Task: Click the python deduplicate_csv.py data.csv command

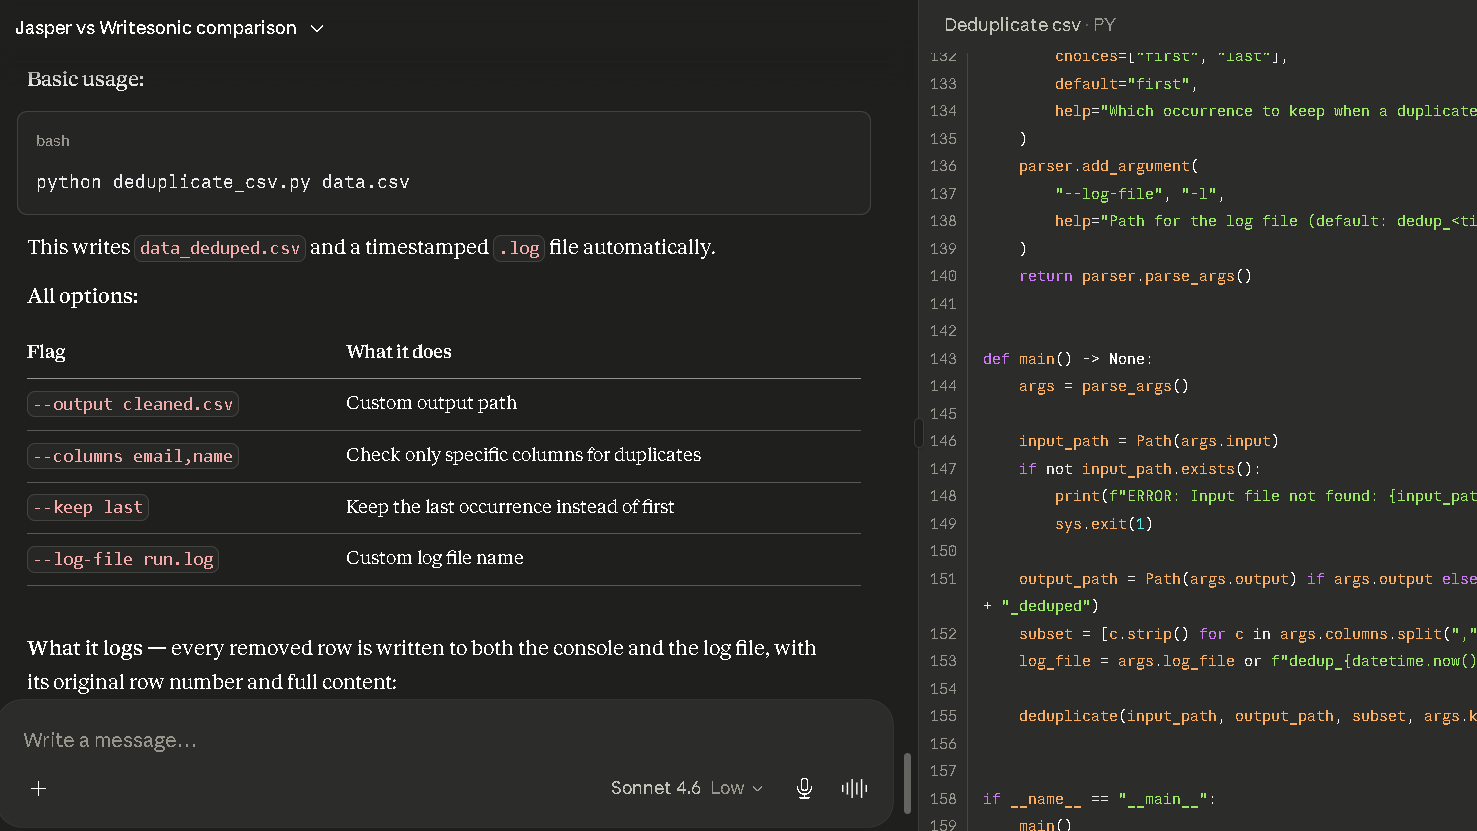Action: [x=223, y=182]
